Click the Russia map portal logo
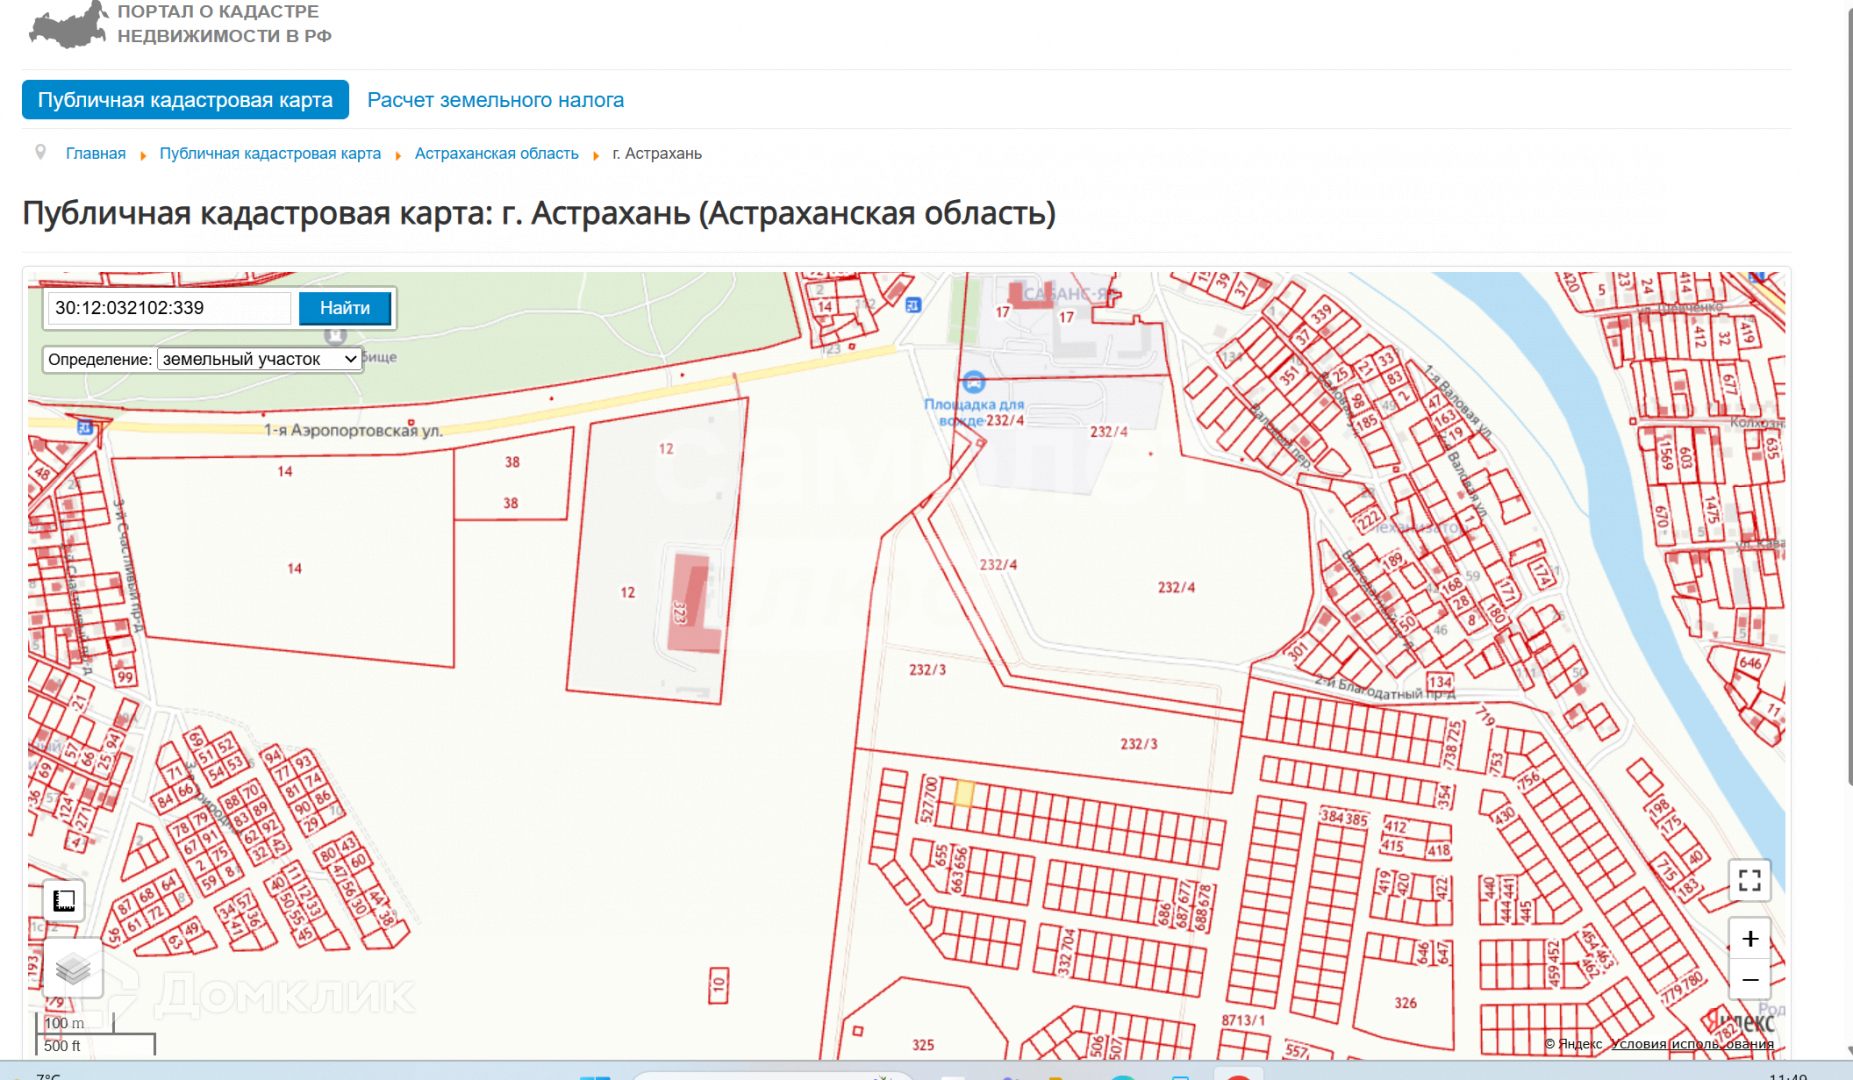The height and width of the screenshot is (1080, 1853). (68, 24)
